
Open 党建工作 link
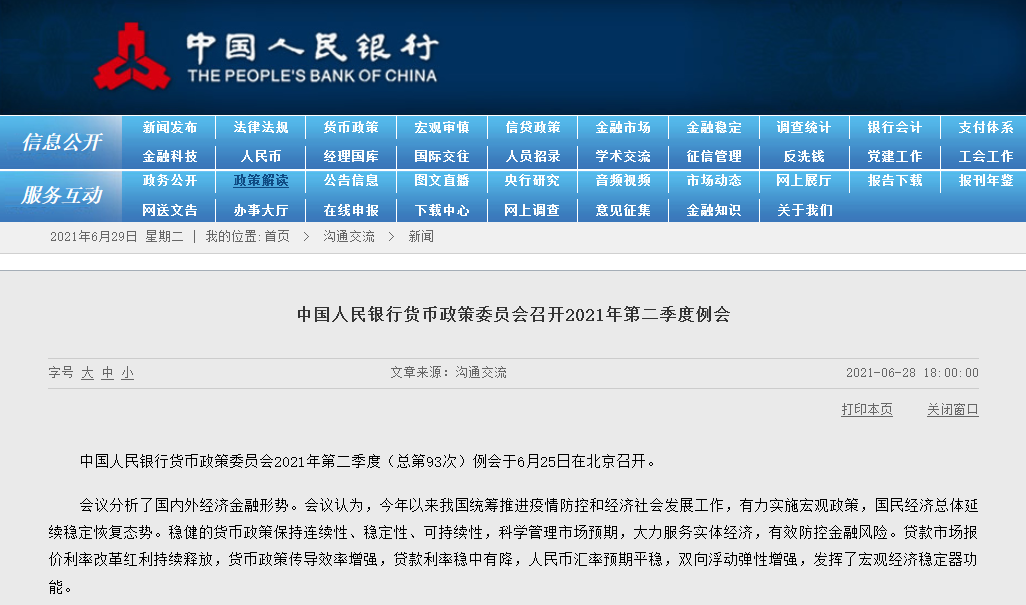[895, 156]
